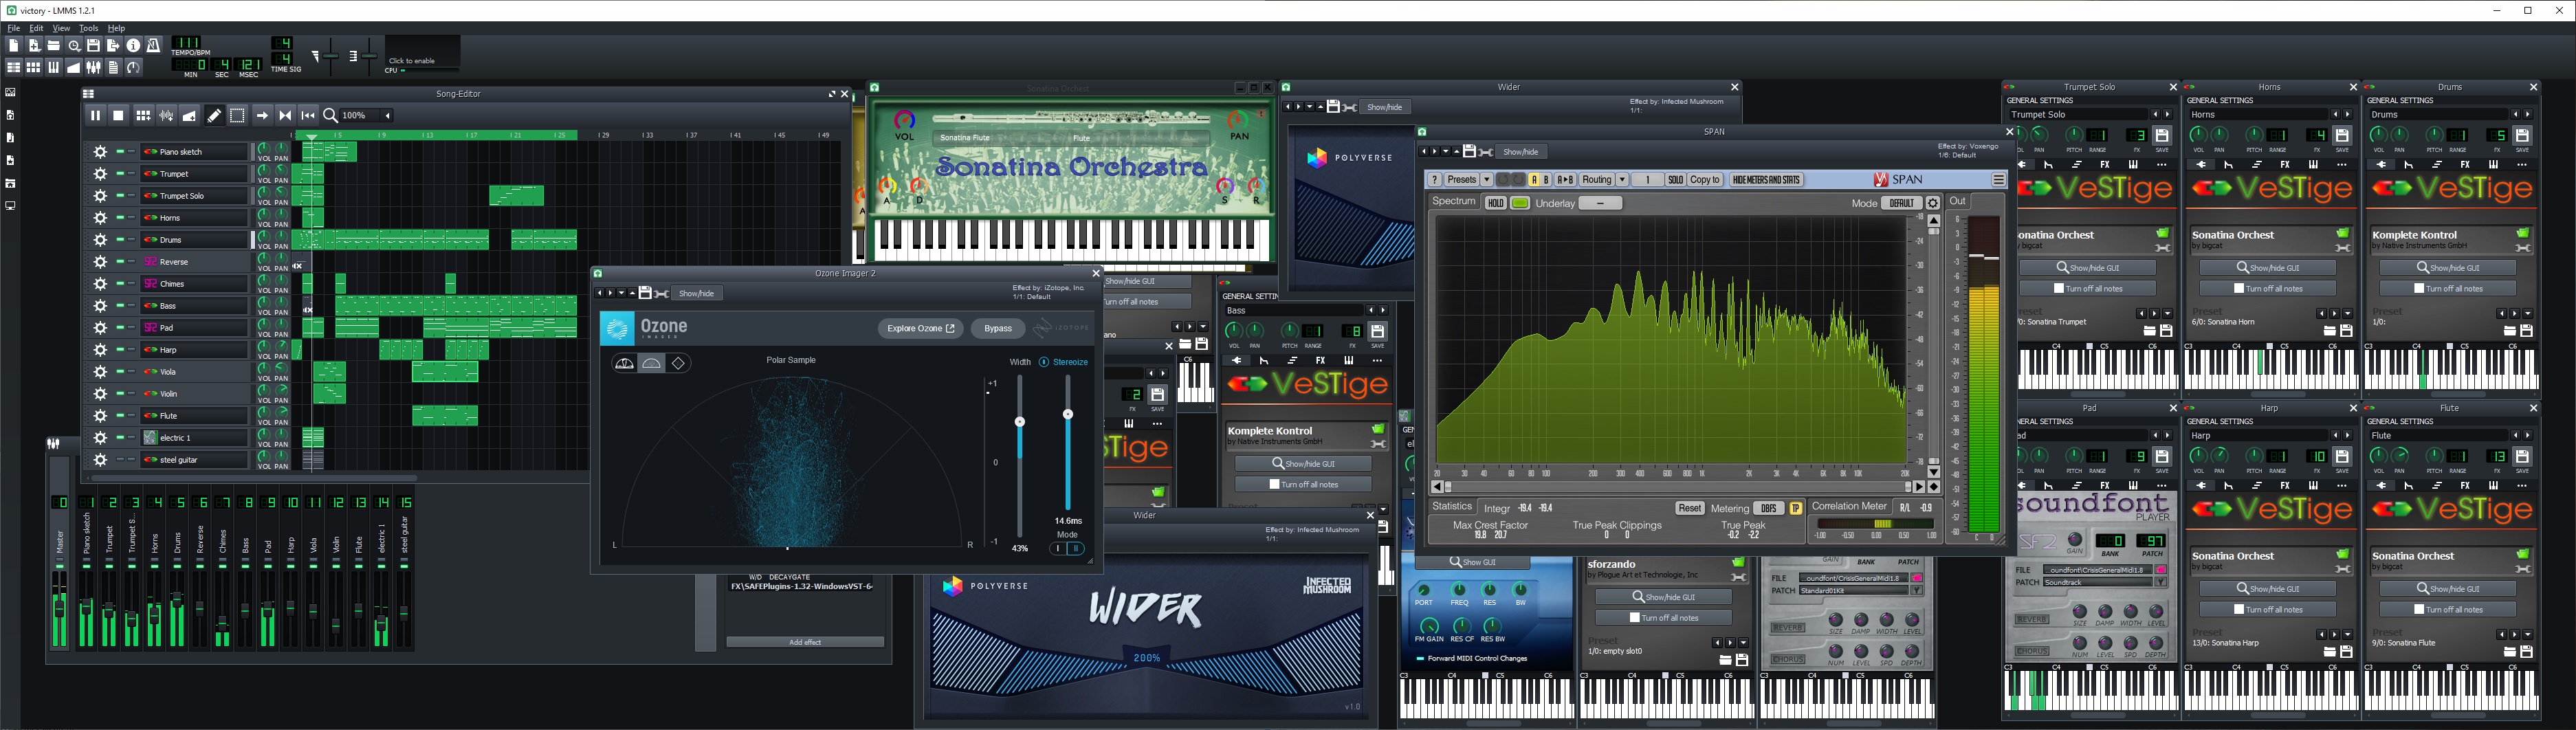
Task: Mute the Trumpet track
Action: pyautogui.click(x=119, y=174)
